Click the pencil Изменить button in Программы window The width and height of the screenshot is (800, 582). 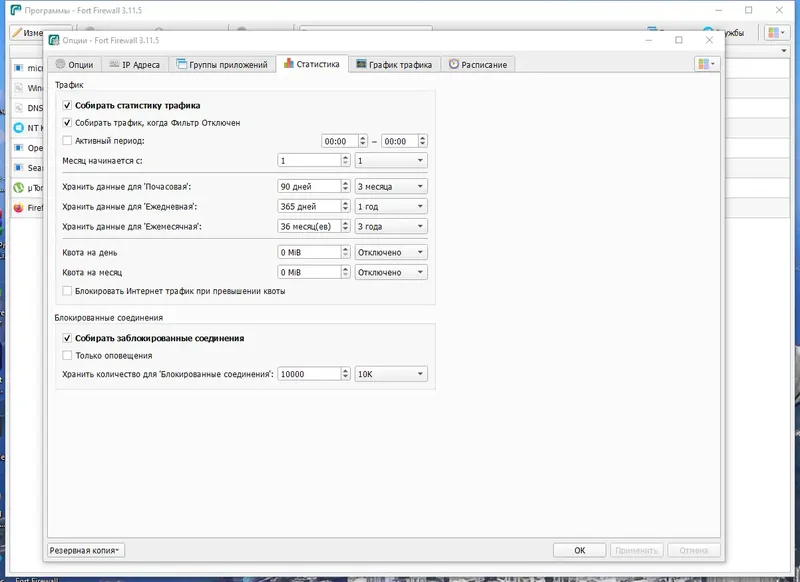tap(28, 33)
